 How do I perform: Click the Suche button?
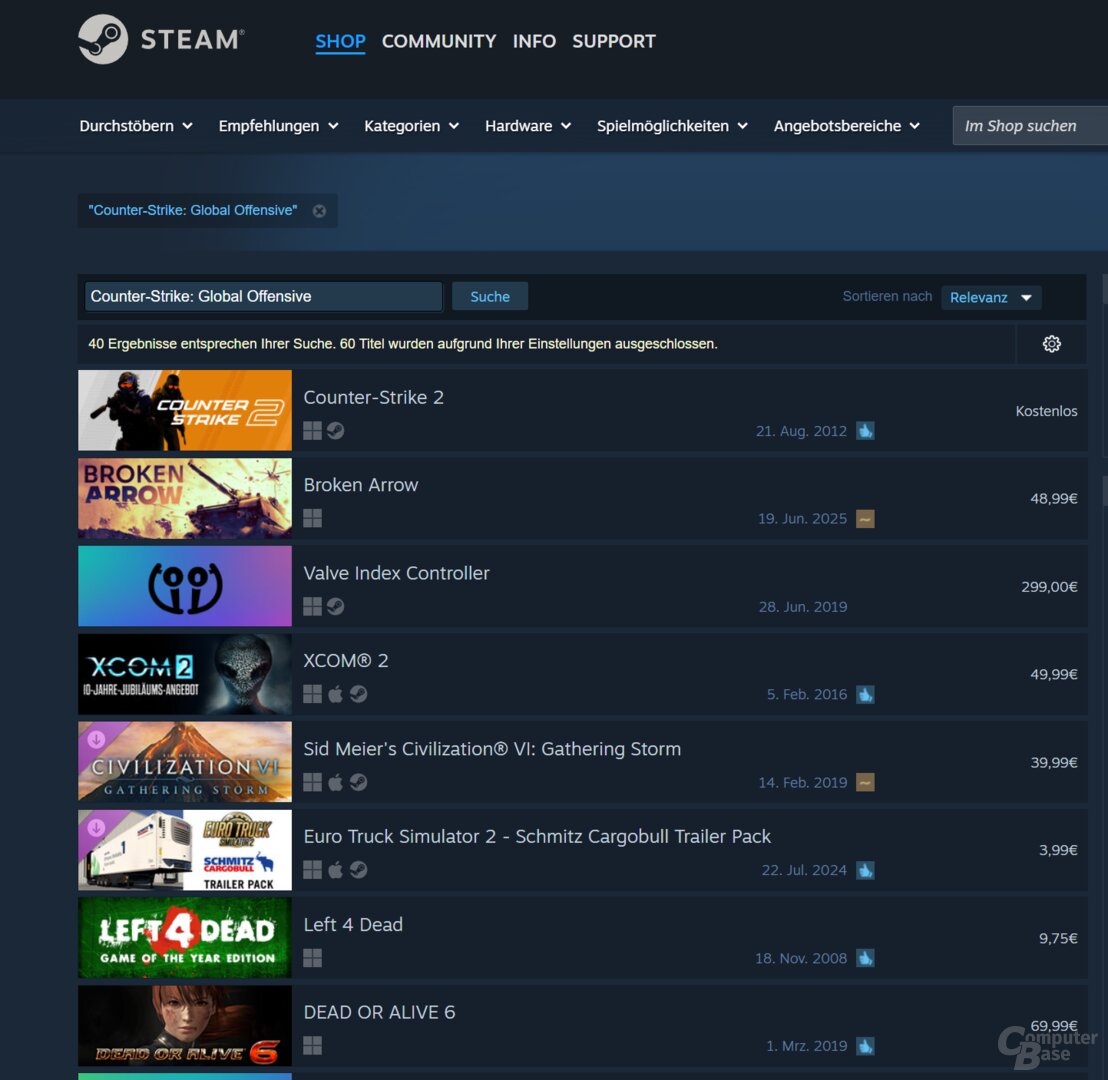point(489,296)
